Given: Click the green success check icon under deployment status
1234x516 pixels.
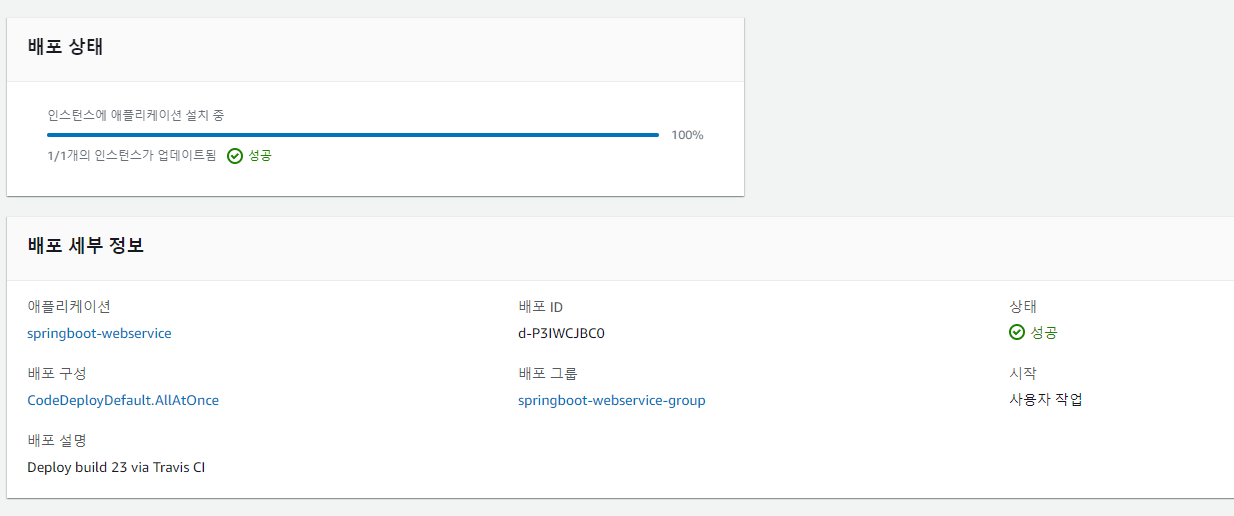Looking at the screenshot, I should pos(235,156).
